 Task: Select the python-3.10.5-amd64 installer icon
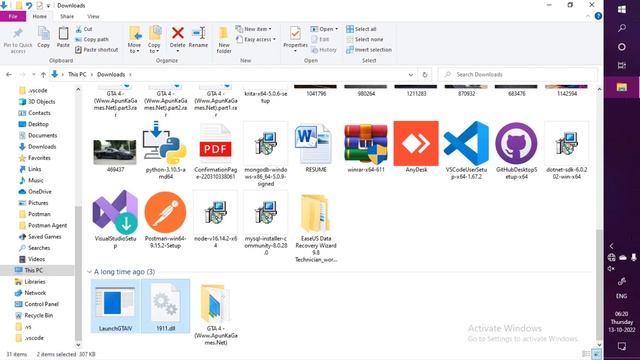tap(165, 143)
